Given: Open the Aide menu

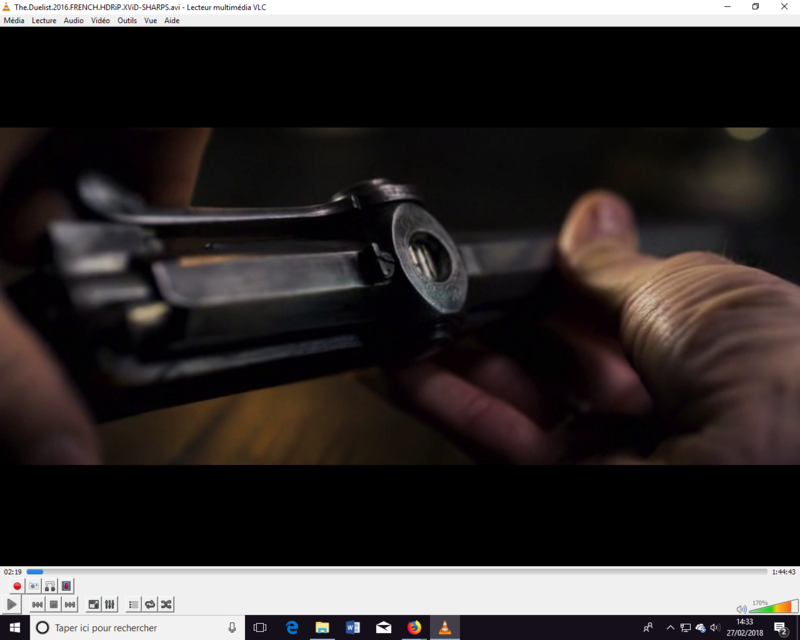Looking at the screenshot, I should pos(172,20).
